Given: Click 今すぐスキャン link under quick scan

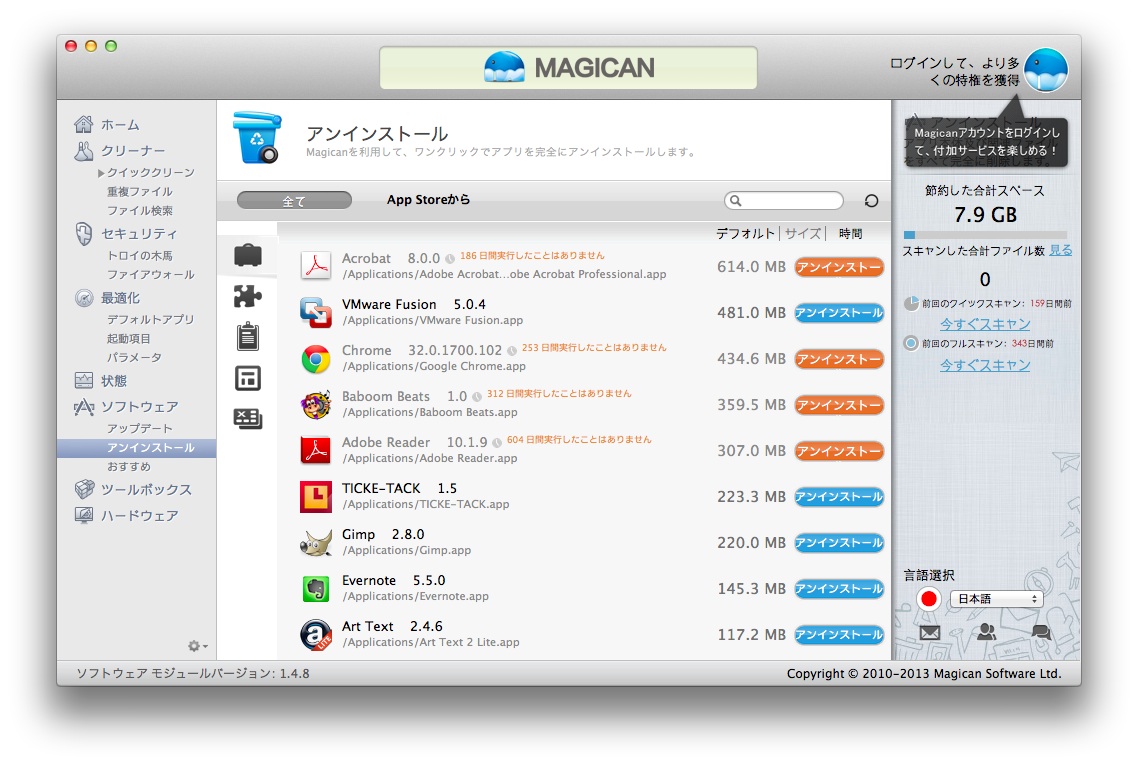Looking at the screenshot, I should tap(985, 324).
